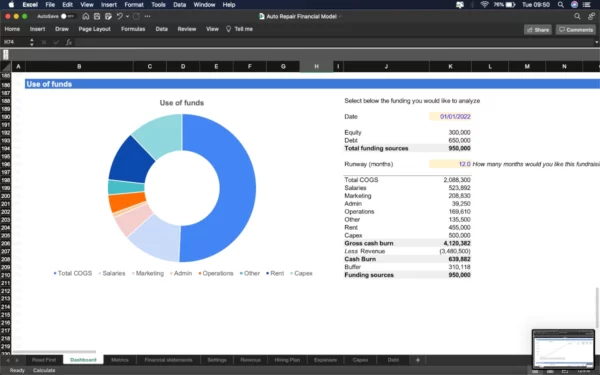Open the Undo history dropdown arrow
Screen dimensions: 600x375
point(127,16)
